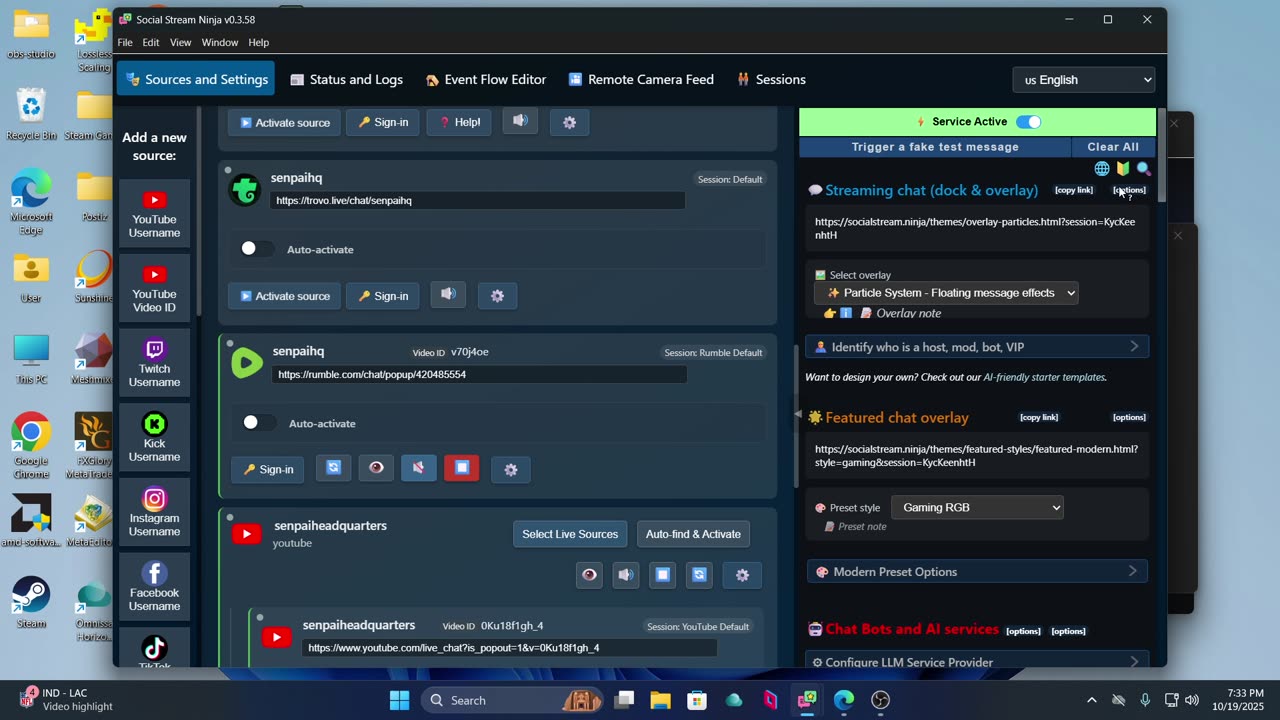Viewport: 1280px width, 720px height.
Task: Click the magnifying glass search icon
Action: pyautogui.click(x=1144, y=169)
